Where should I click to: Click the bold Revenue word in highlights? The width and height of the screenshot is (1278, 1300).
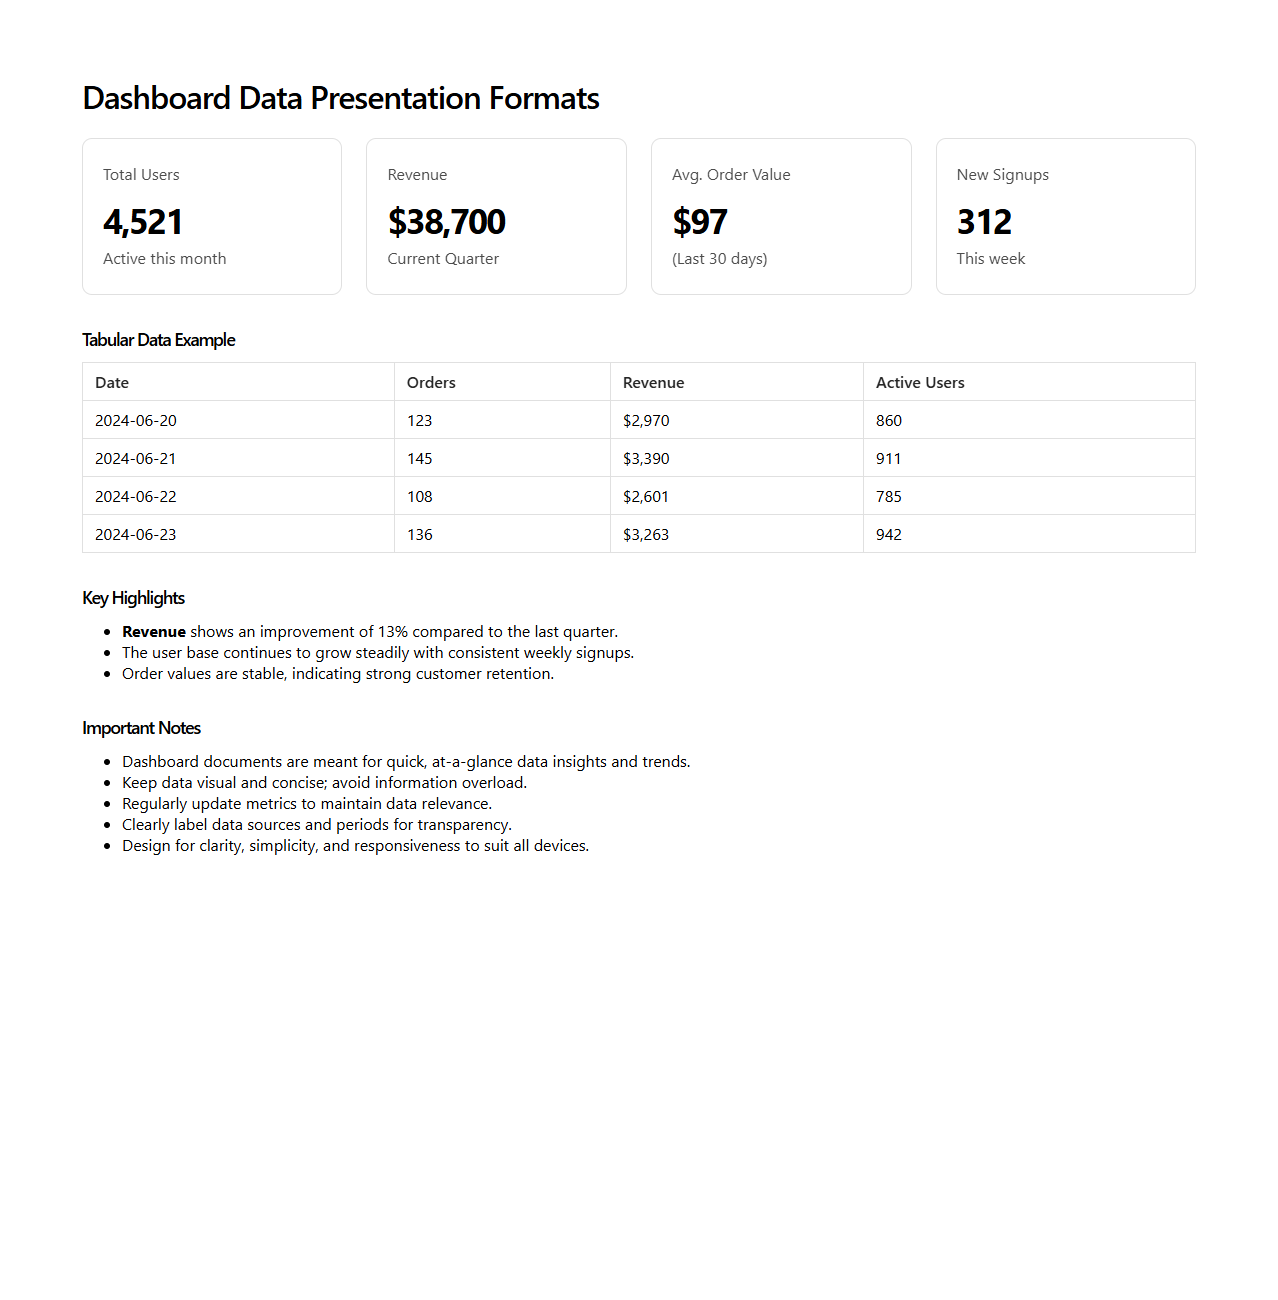pyautogui.click(x=154, y=632)
